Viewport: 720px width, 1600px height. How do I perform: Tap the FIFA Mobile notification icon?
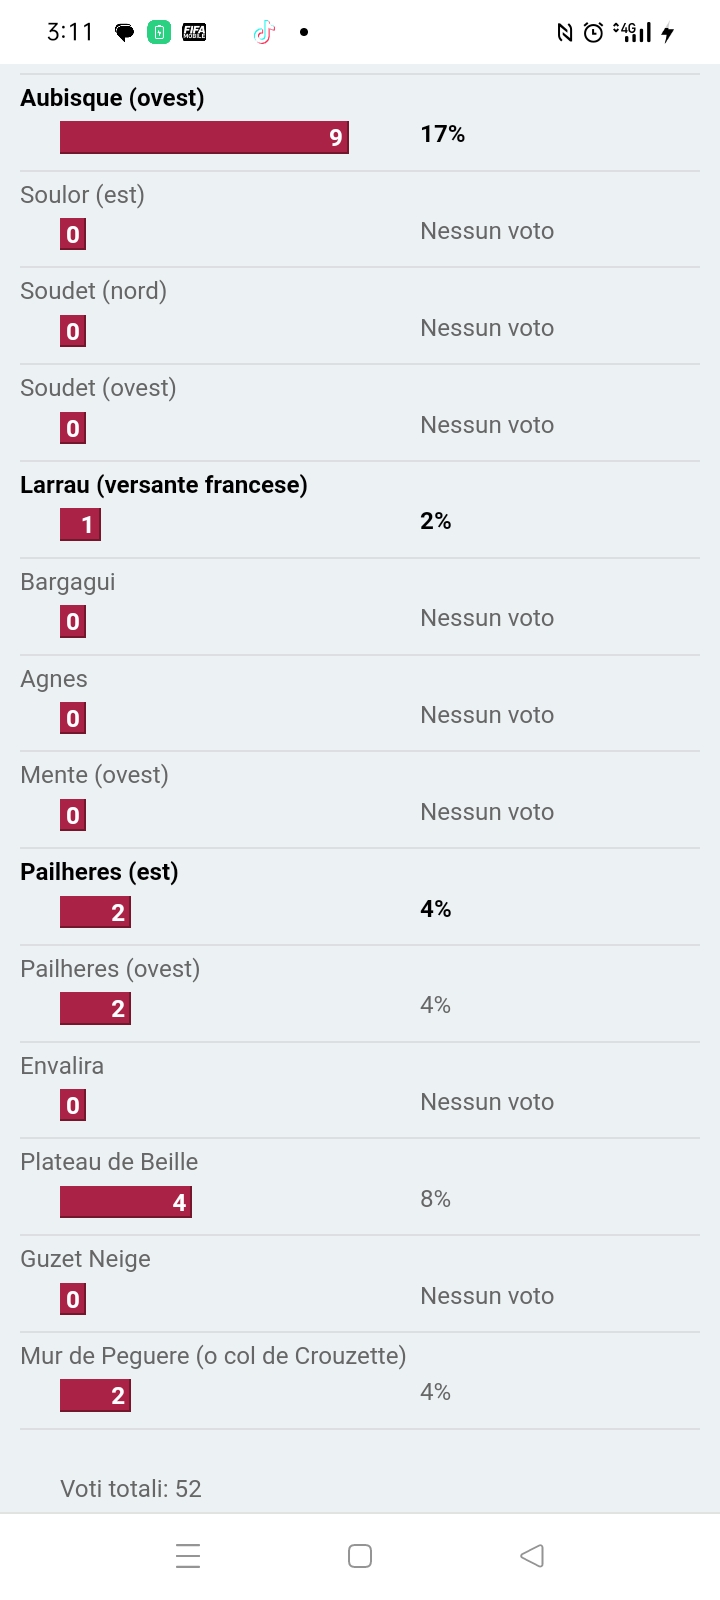coord(194,33)
